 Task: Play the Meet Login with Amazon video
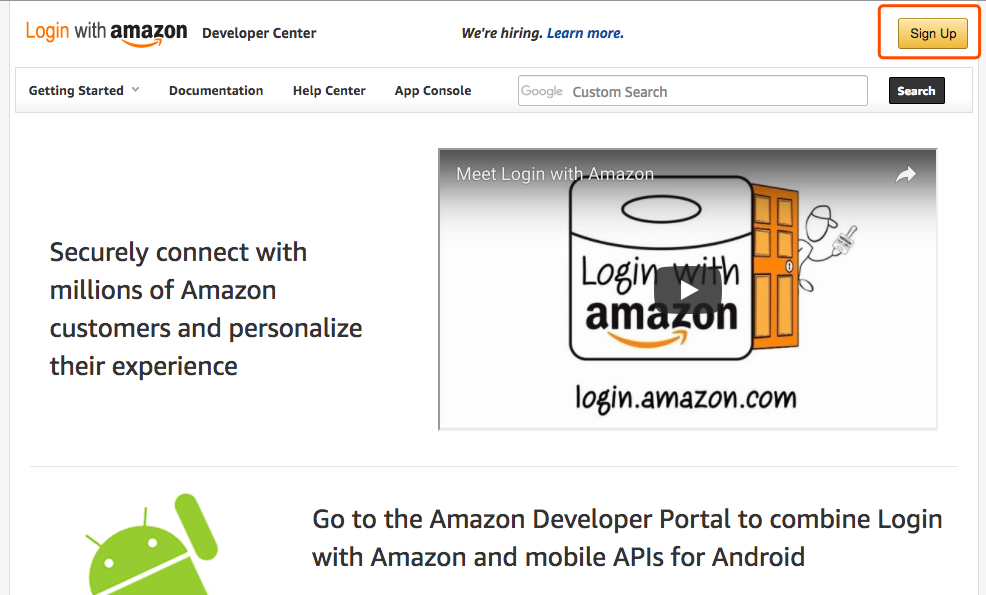click(687, 290)
